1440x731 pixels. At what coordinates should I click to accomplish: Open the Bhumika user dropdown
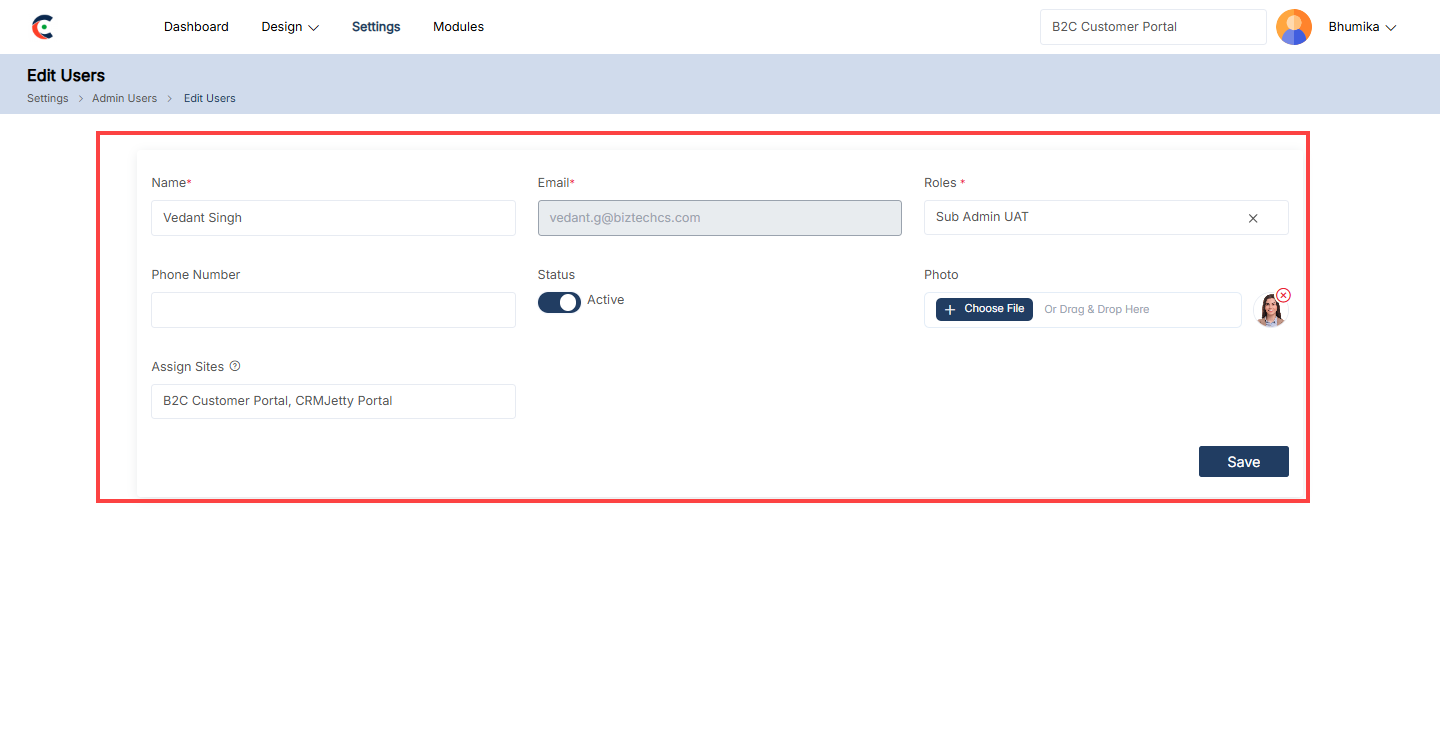pos(1361,27)
